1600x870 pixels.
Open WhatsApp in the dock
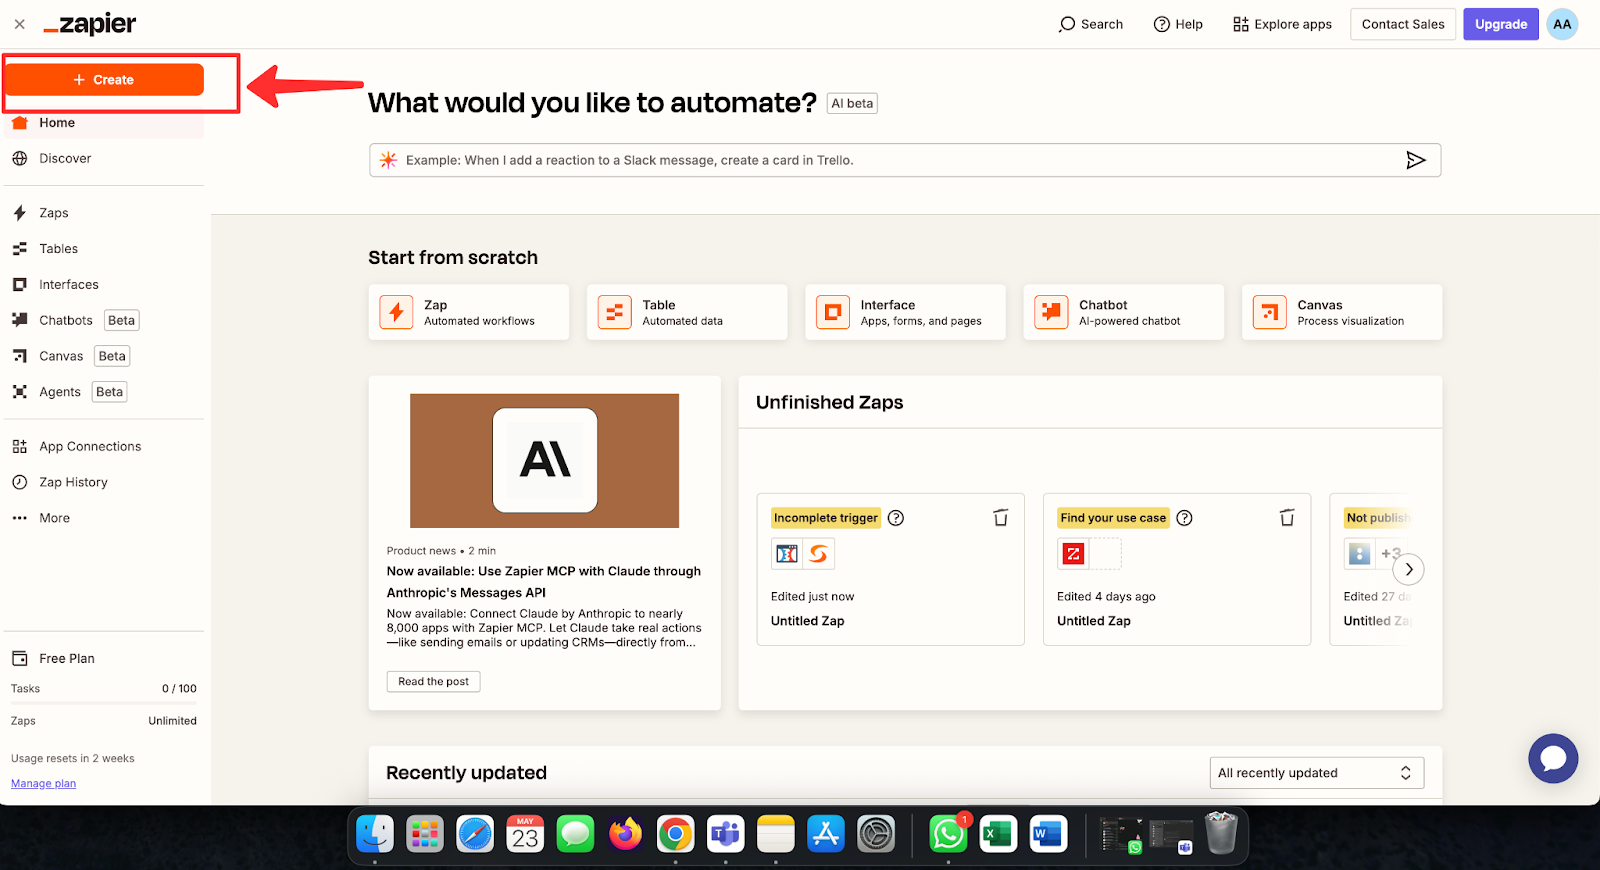pyautogui.click(x=948, y=834)
